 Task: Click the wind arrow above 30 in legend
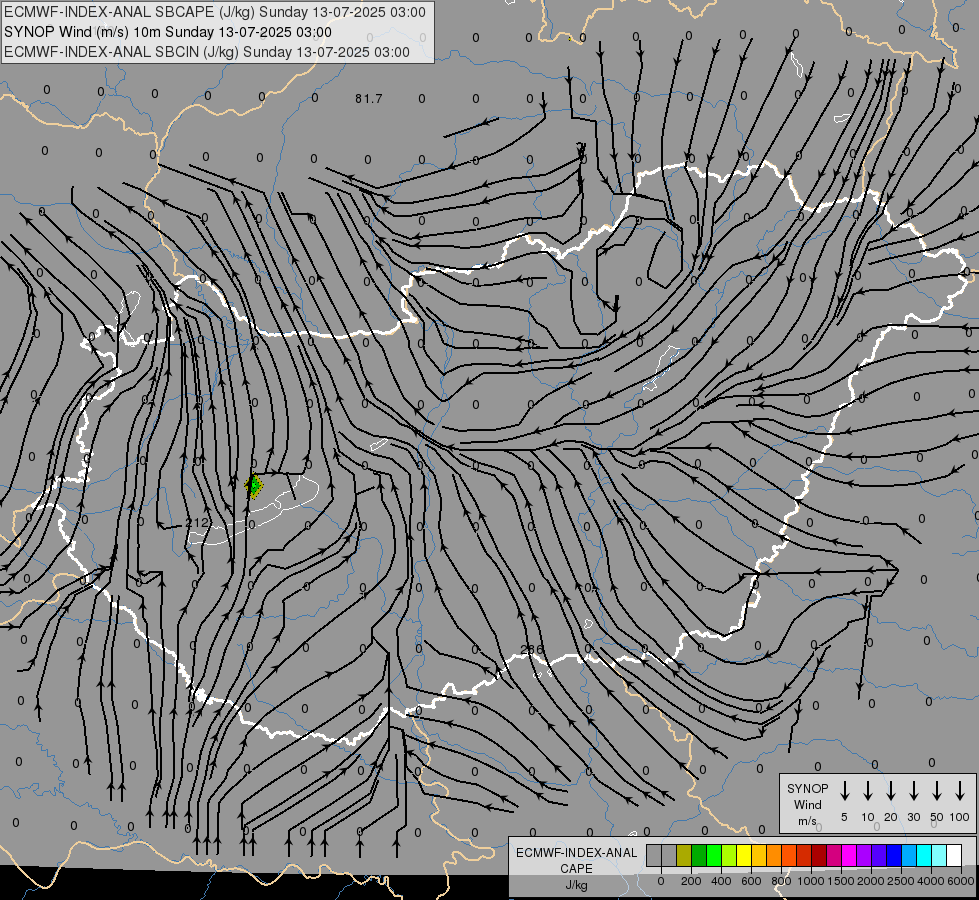[913, 791]
